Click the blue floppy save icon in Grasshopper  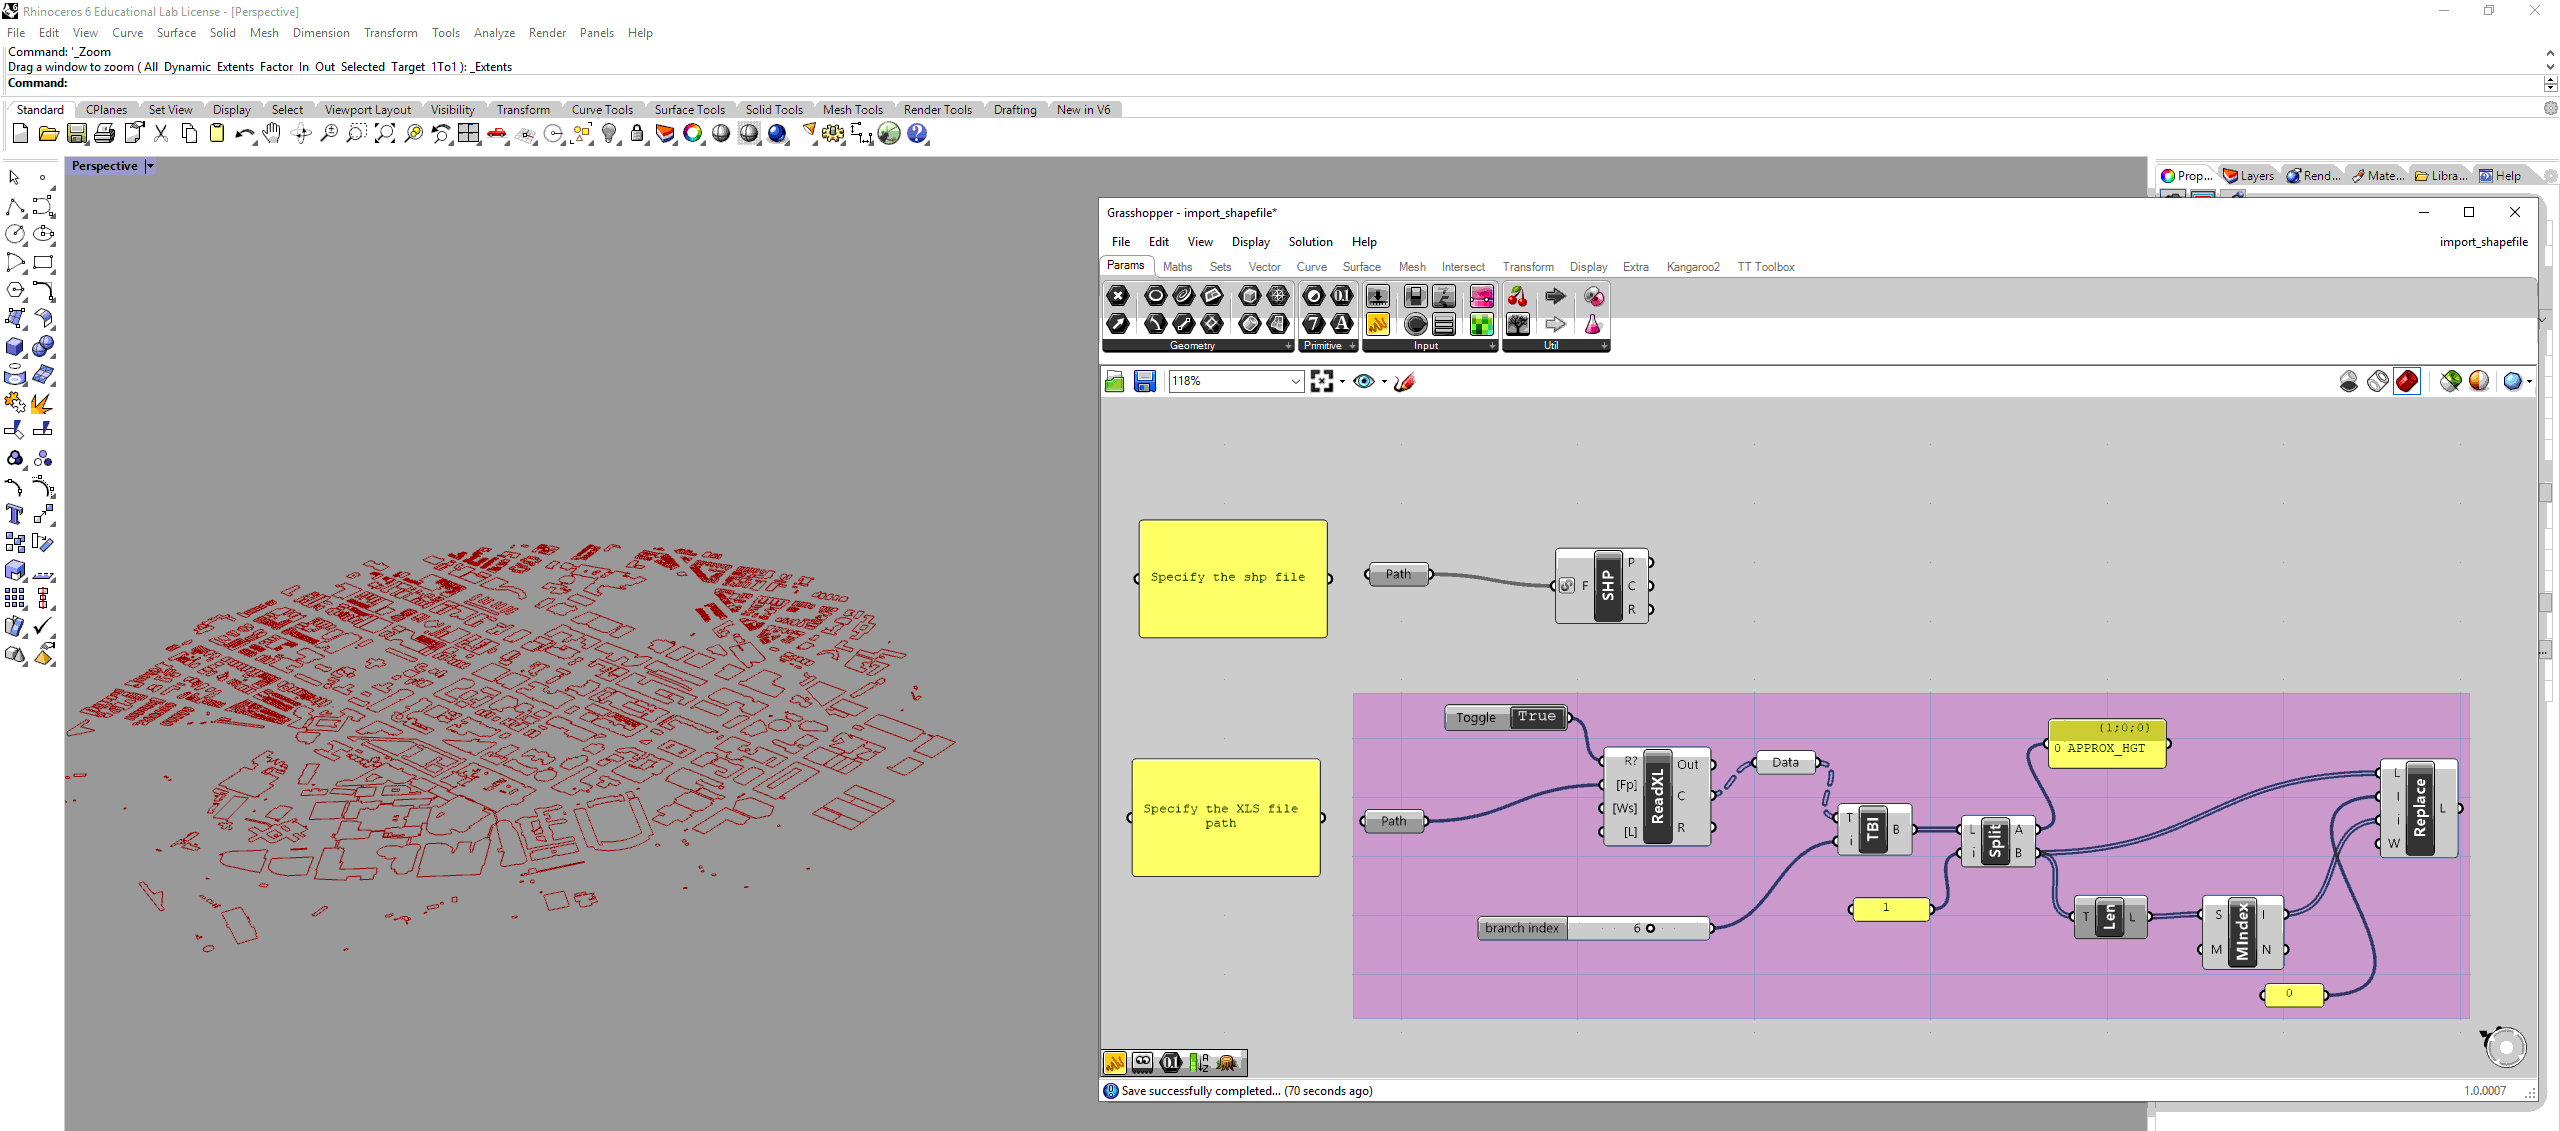pyautogui.click(x=1145, y=381)
